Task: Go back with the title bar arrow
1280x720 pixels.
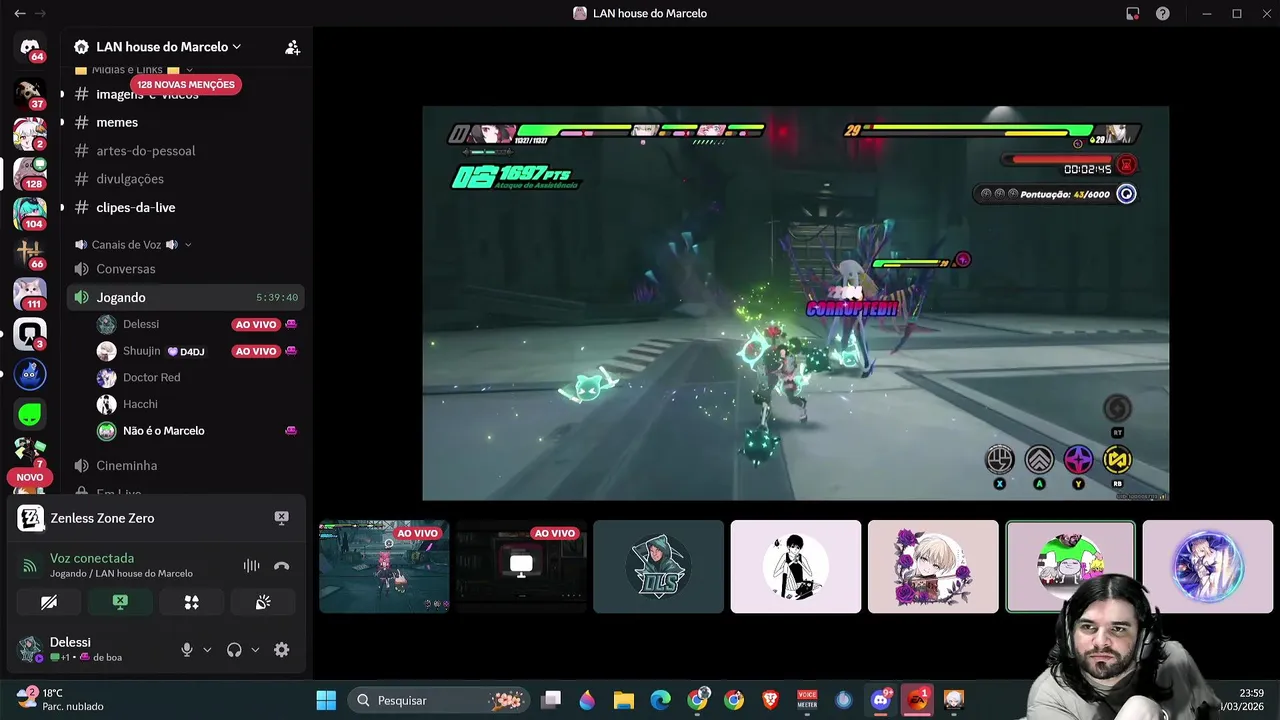Action: 20,14
